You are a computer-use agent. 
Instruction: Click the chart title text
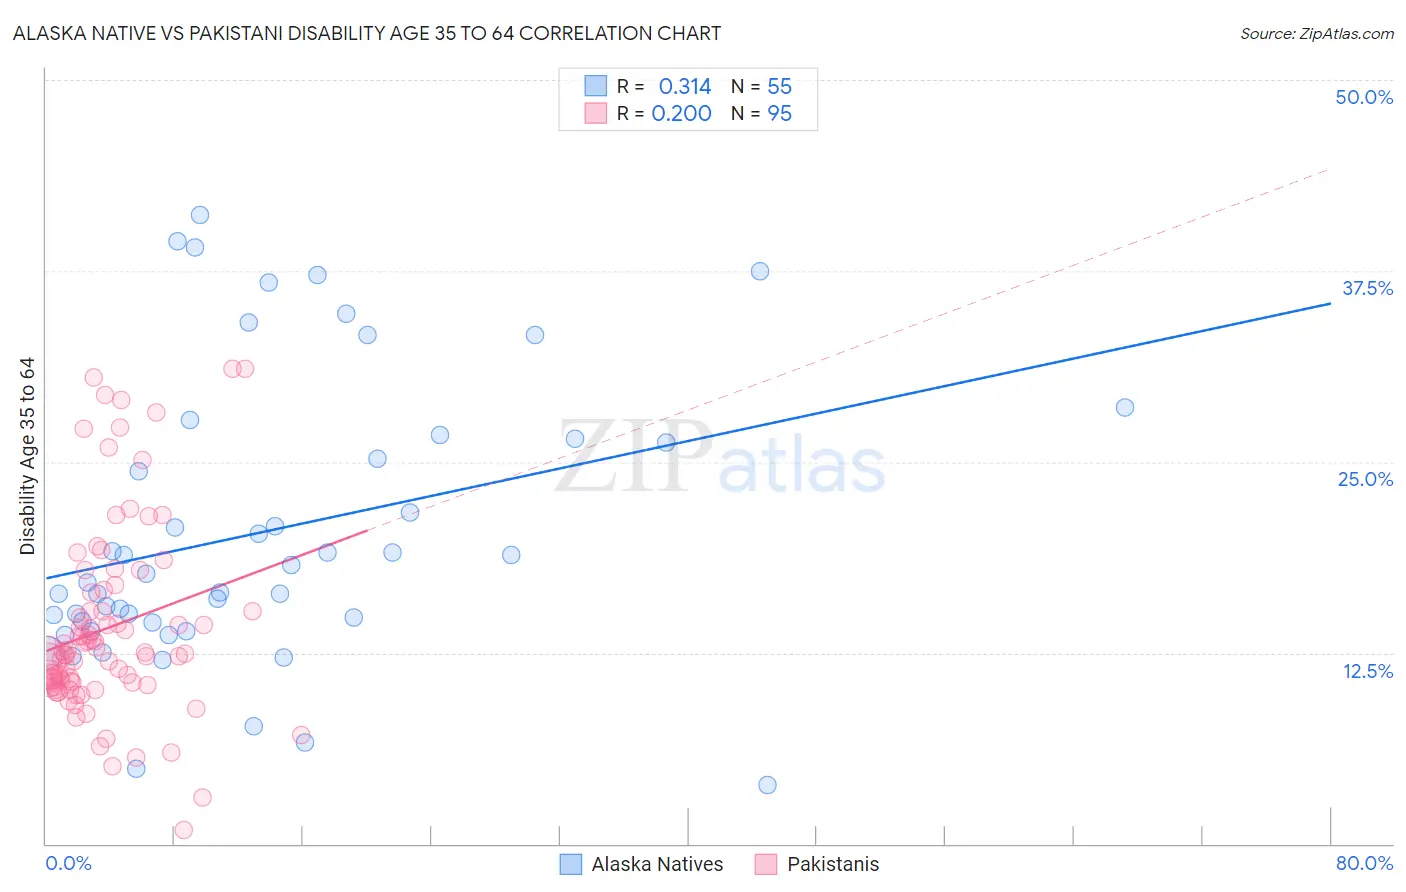(367, 33)
